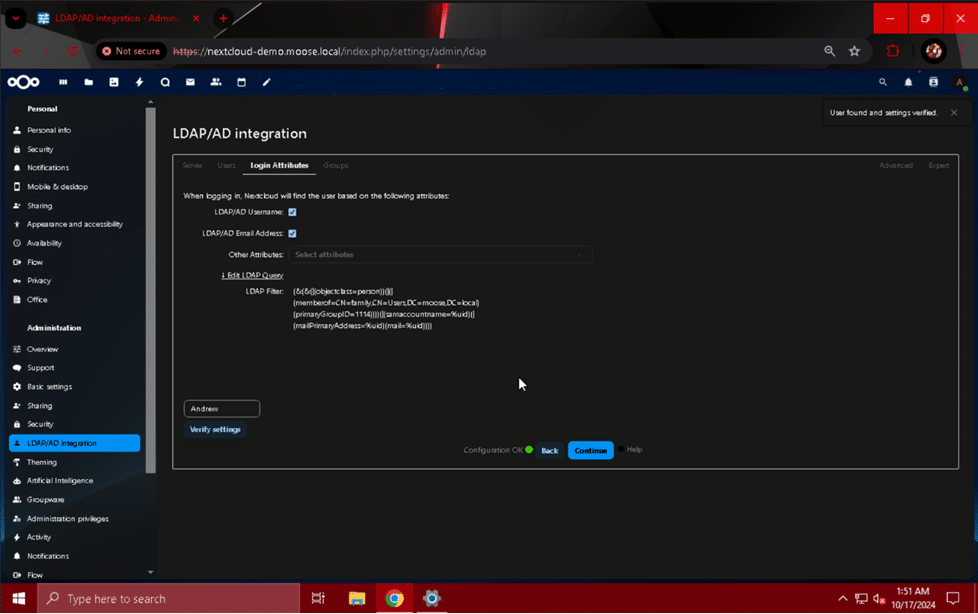Select the Login Attributes tab

(x=279, y=165)
